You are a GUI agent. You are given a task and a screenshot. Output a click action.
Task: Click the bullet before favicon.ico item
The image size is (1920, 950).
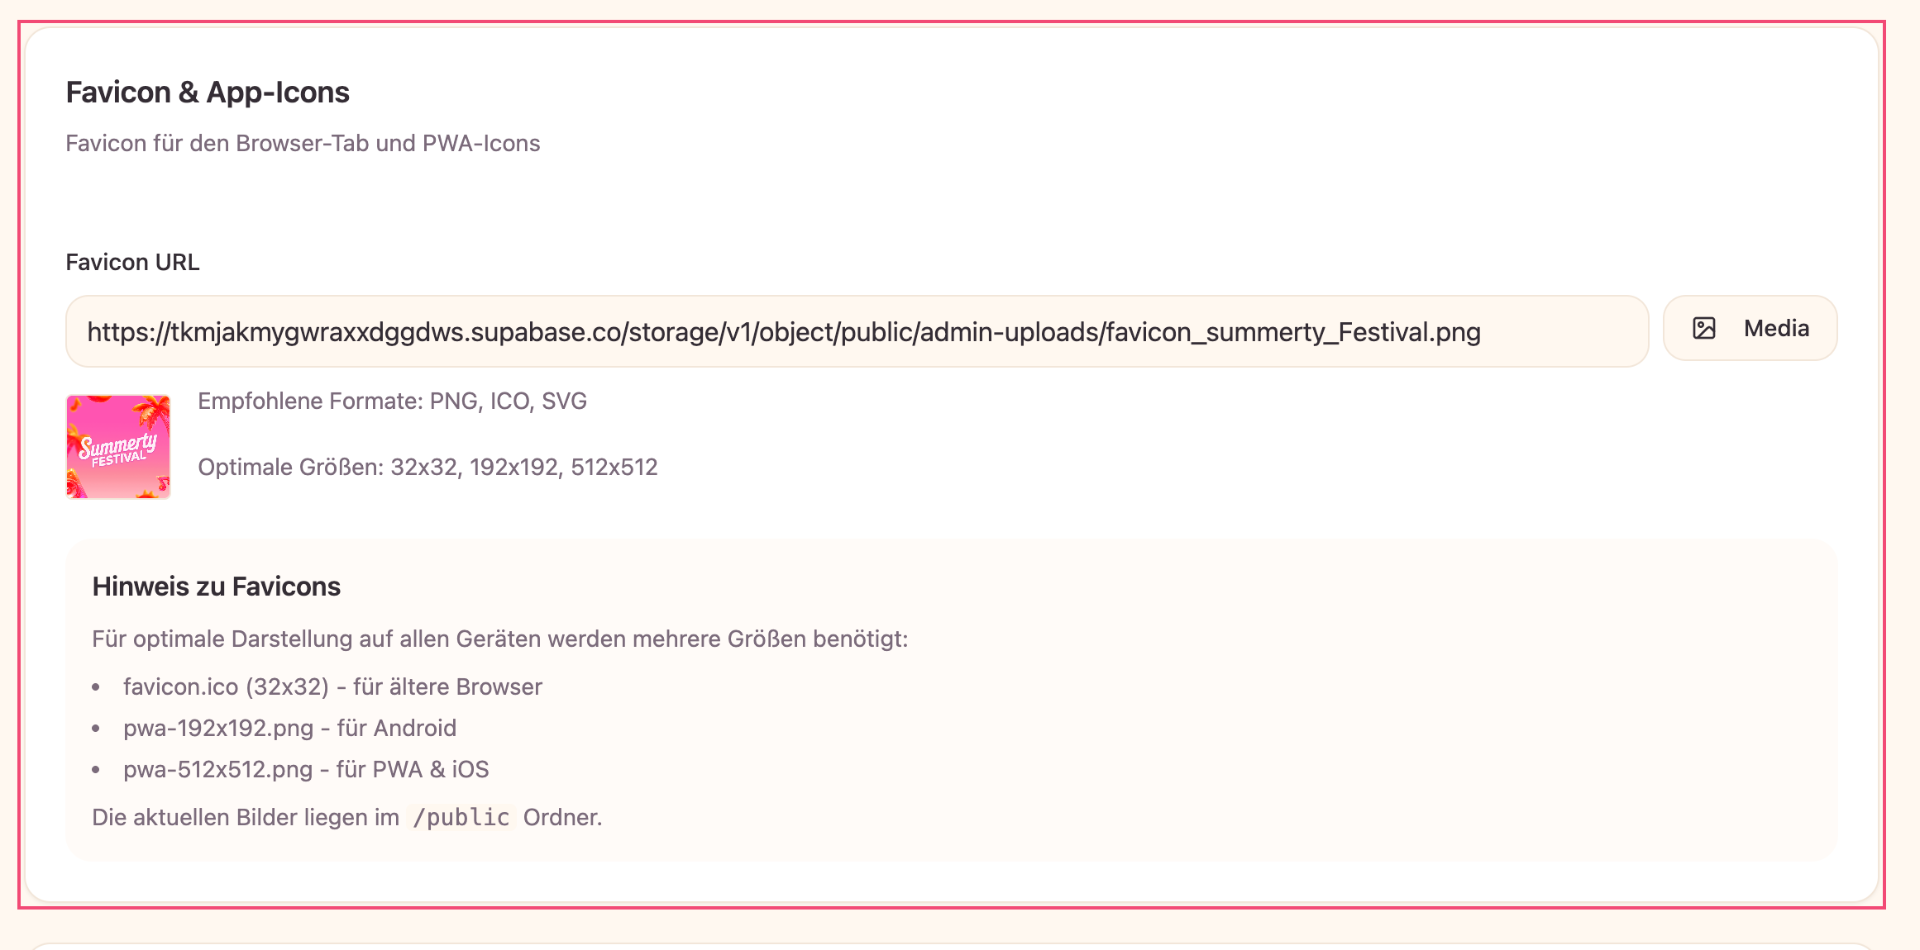click(x=96, y=688)
